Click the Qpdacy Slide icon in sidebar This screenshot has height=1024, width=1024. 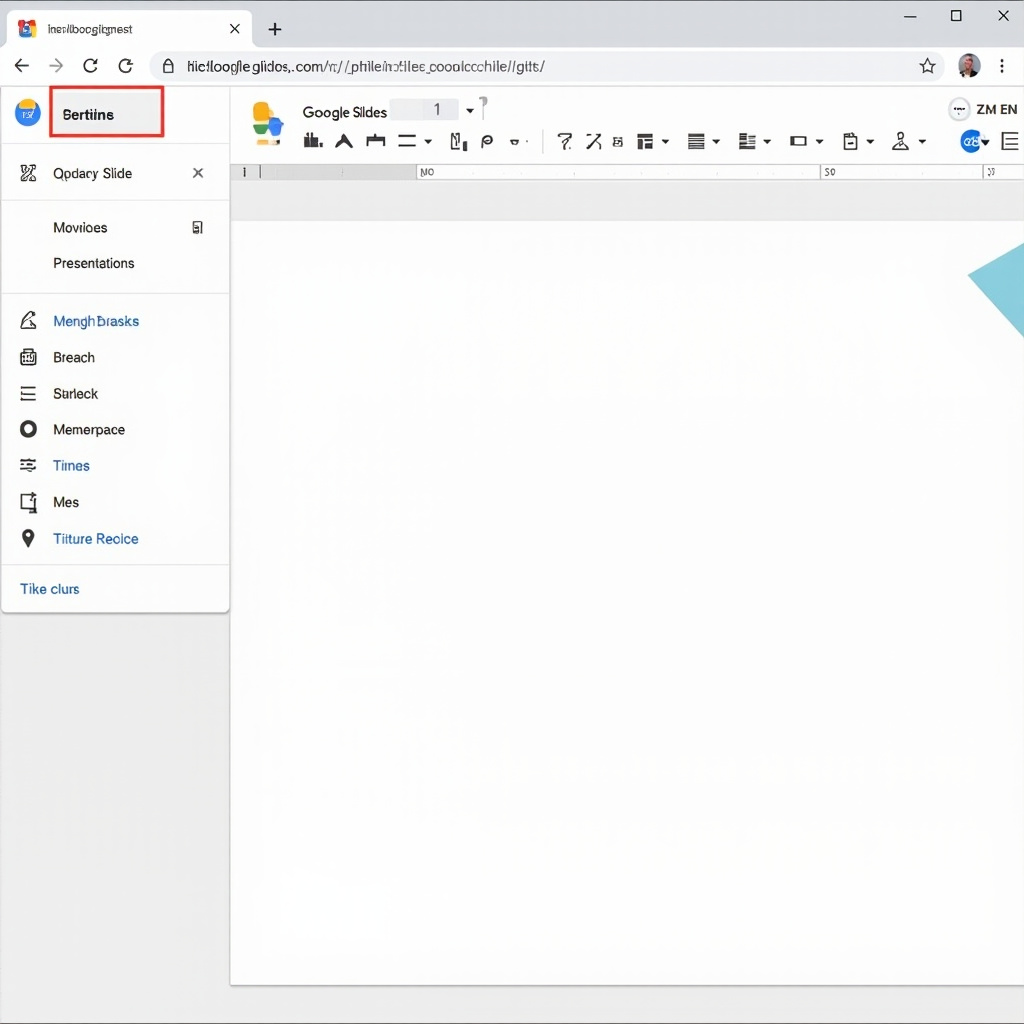[28, 173]
